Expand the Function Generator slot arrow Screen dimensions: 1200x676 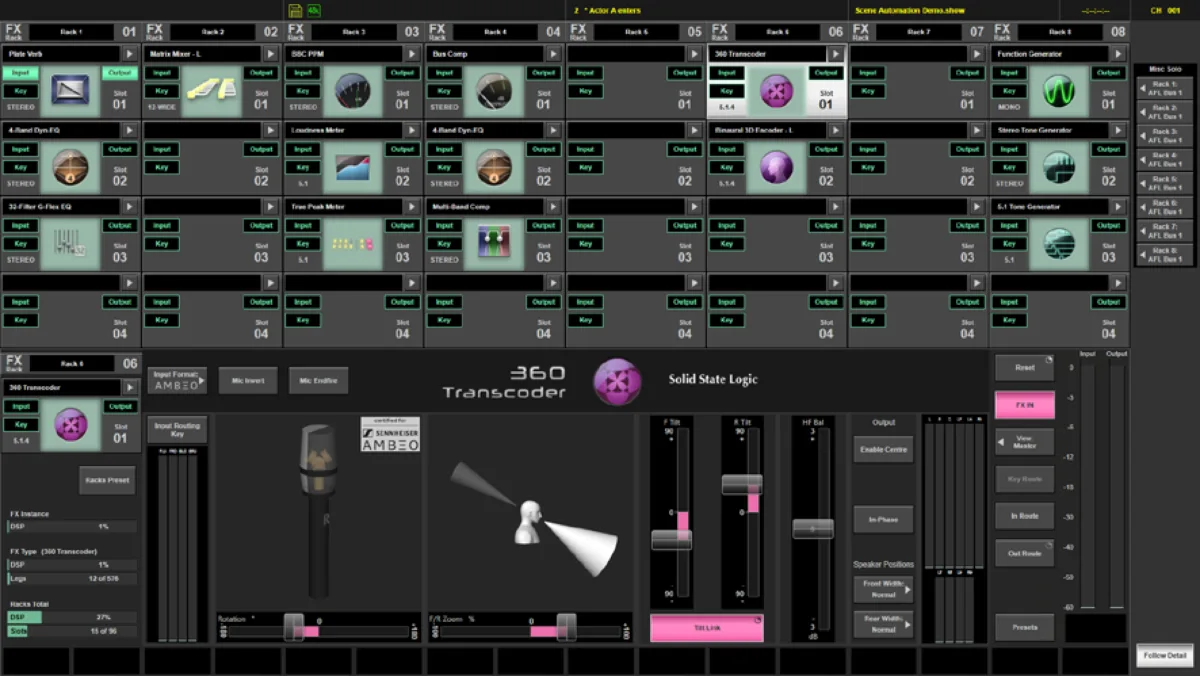[1118, 54]
